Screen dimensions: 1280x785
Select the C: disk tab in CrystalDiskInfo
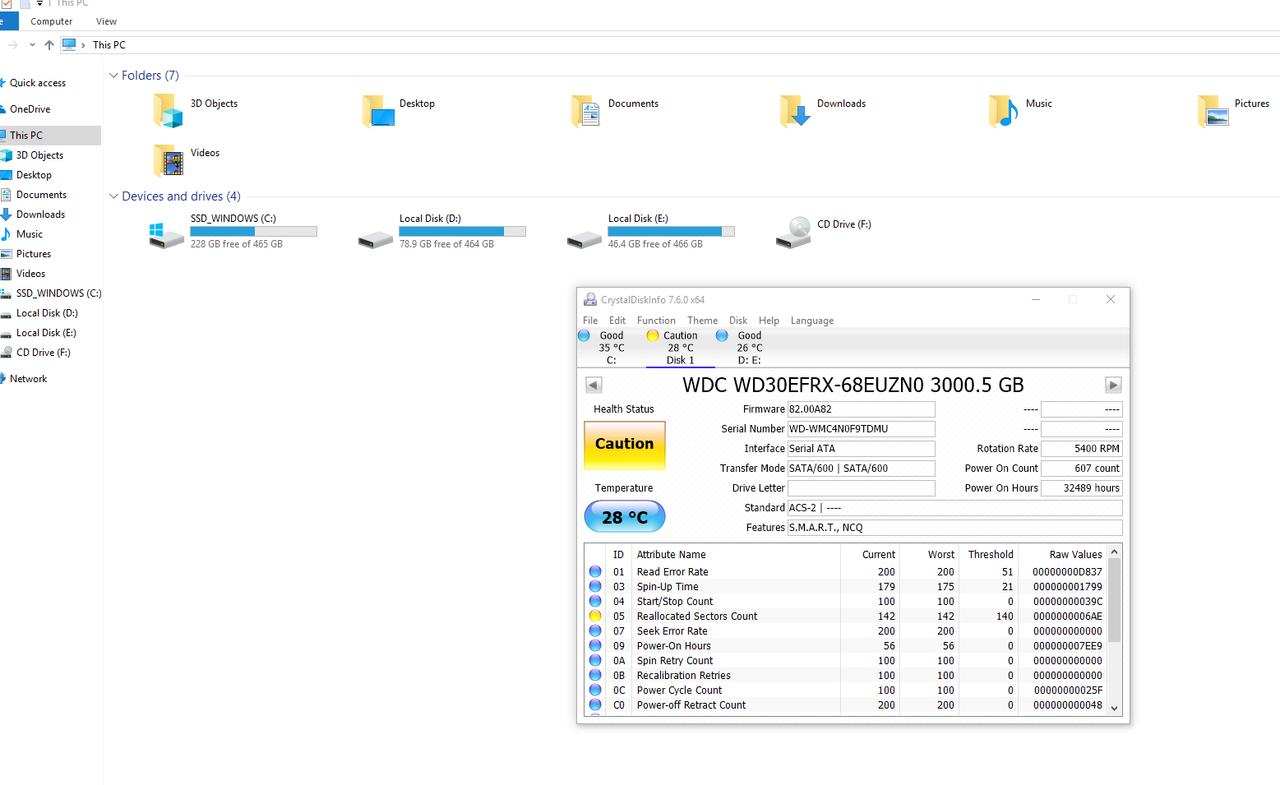click(611, 348)
